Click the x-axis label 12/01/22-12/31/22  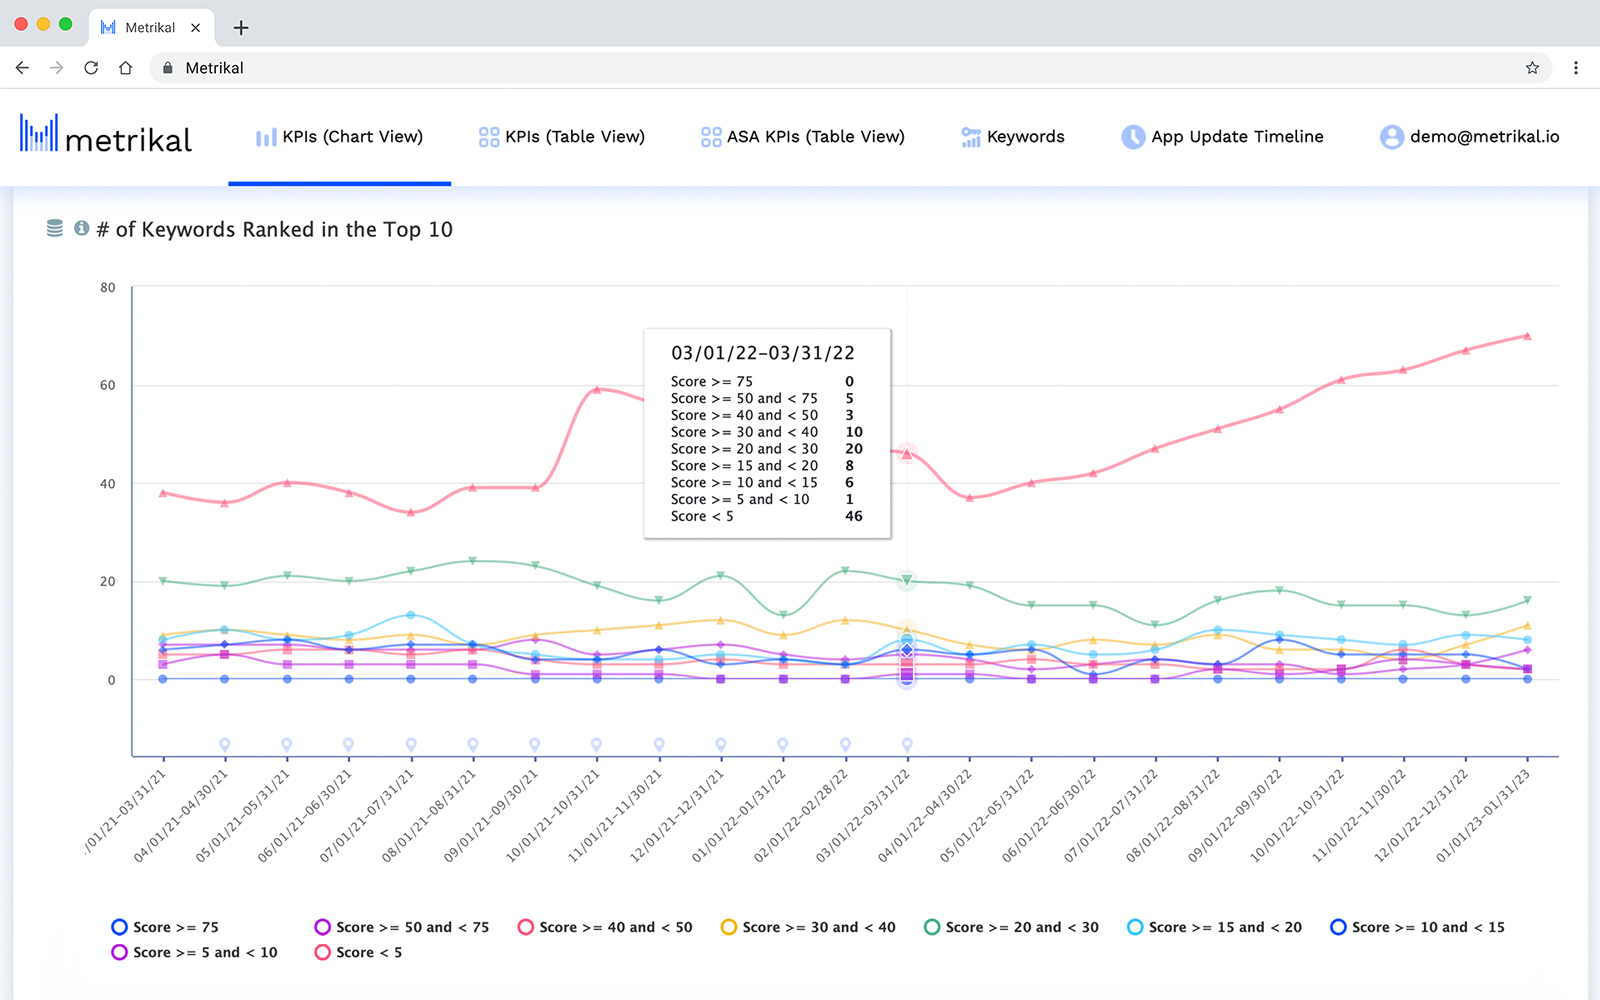[1423, 816]
